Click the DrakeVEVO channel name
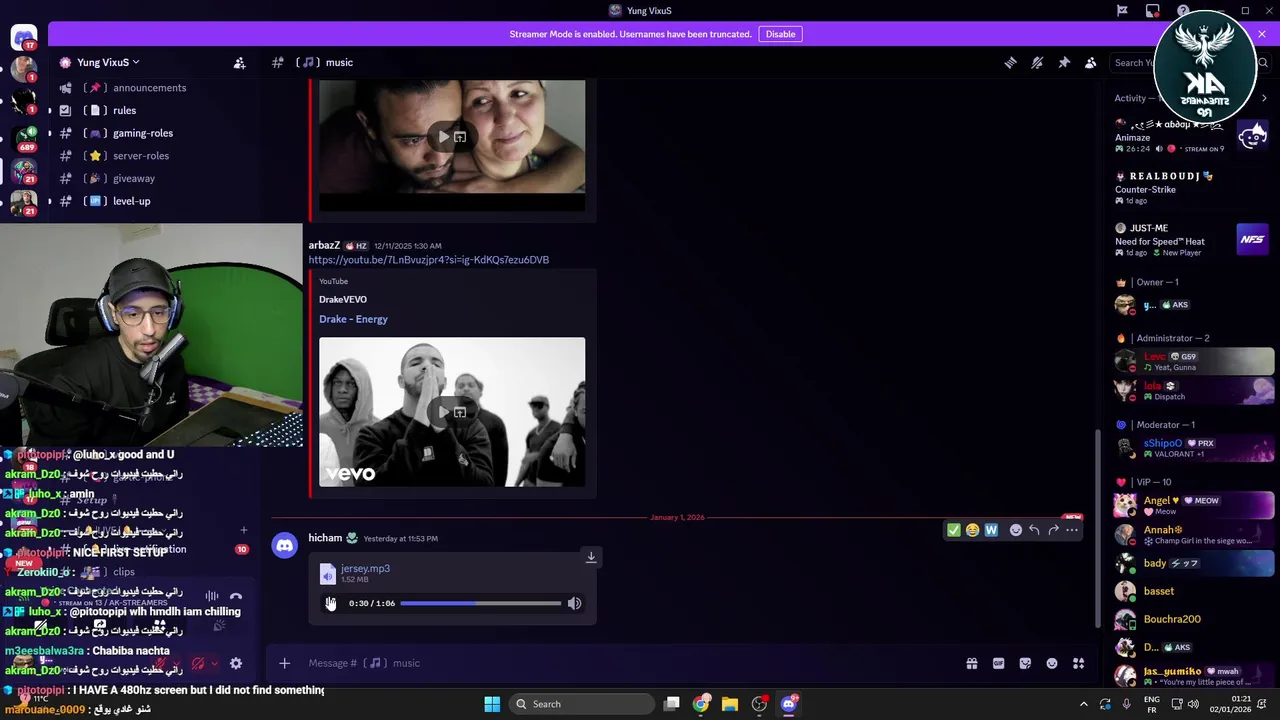Image resolution: width=1280 pixels, height=720 pixels. pyautogui.click(x=343, y=299)
